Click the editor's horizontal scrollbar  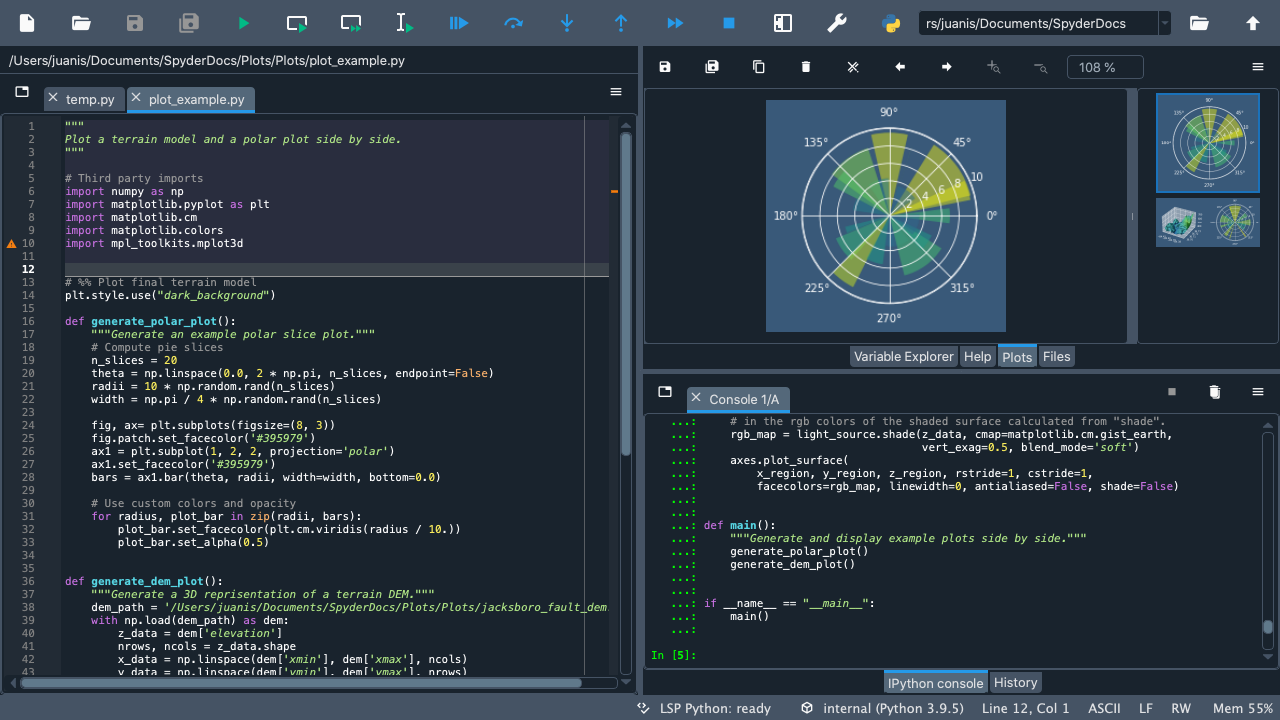[300, 684]
